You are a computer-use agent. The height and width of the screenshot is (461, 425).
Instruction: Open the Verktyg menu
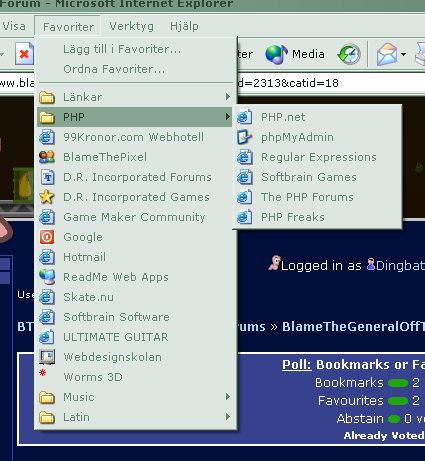(x=132, y=26)
